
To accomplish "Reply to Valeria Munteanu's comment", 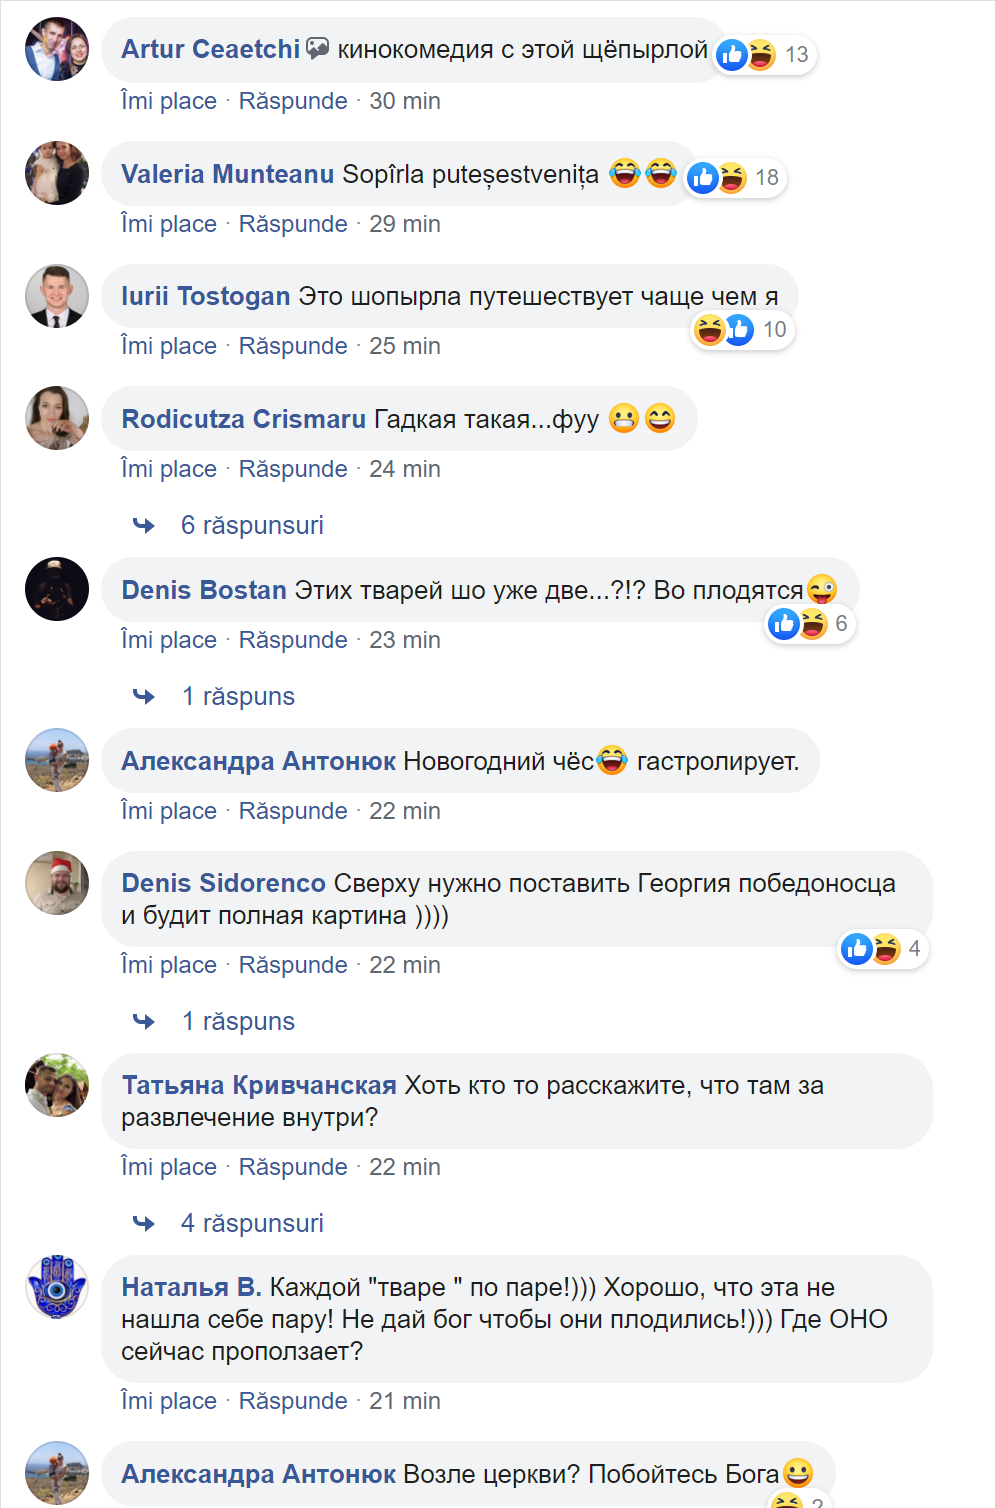I will (293, 224).
